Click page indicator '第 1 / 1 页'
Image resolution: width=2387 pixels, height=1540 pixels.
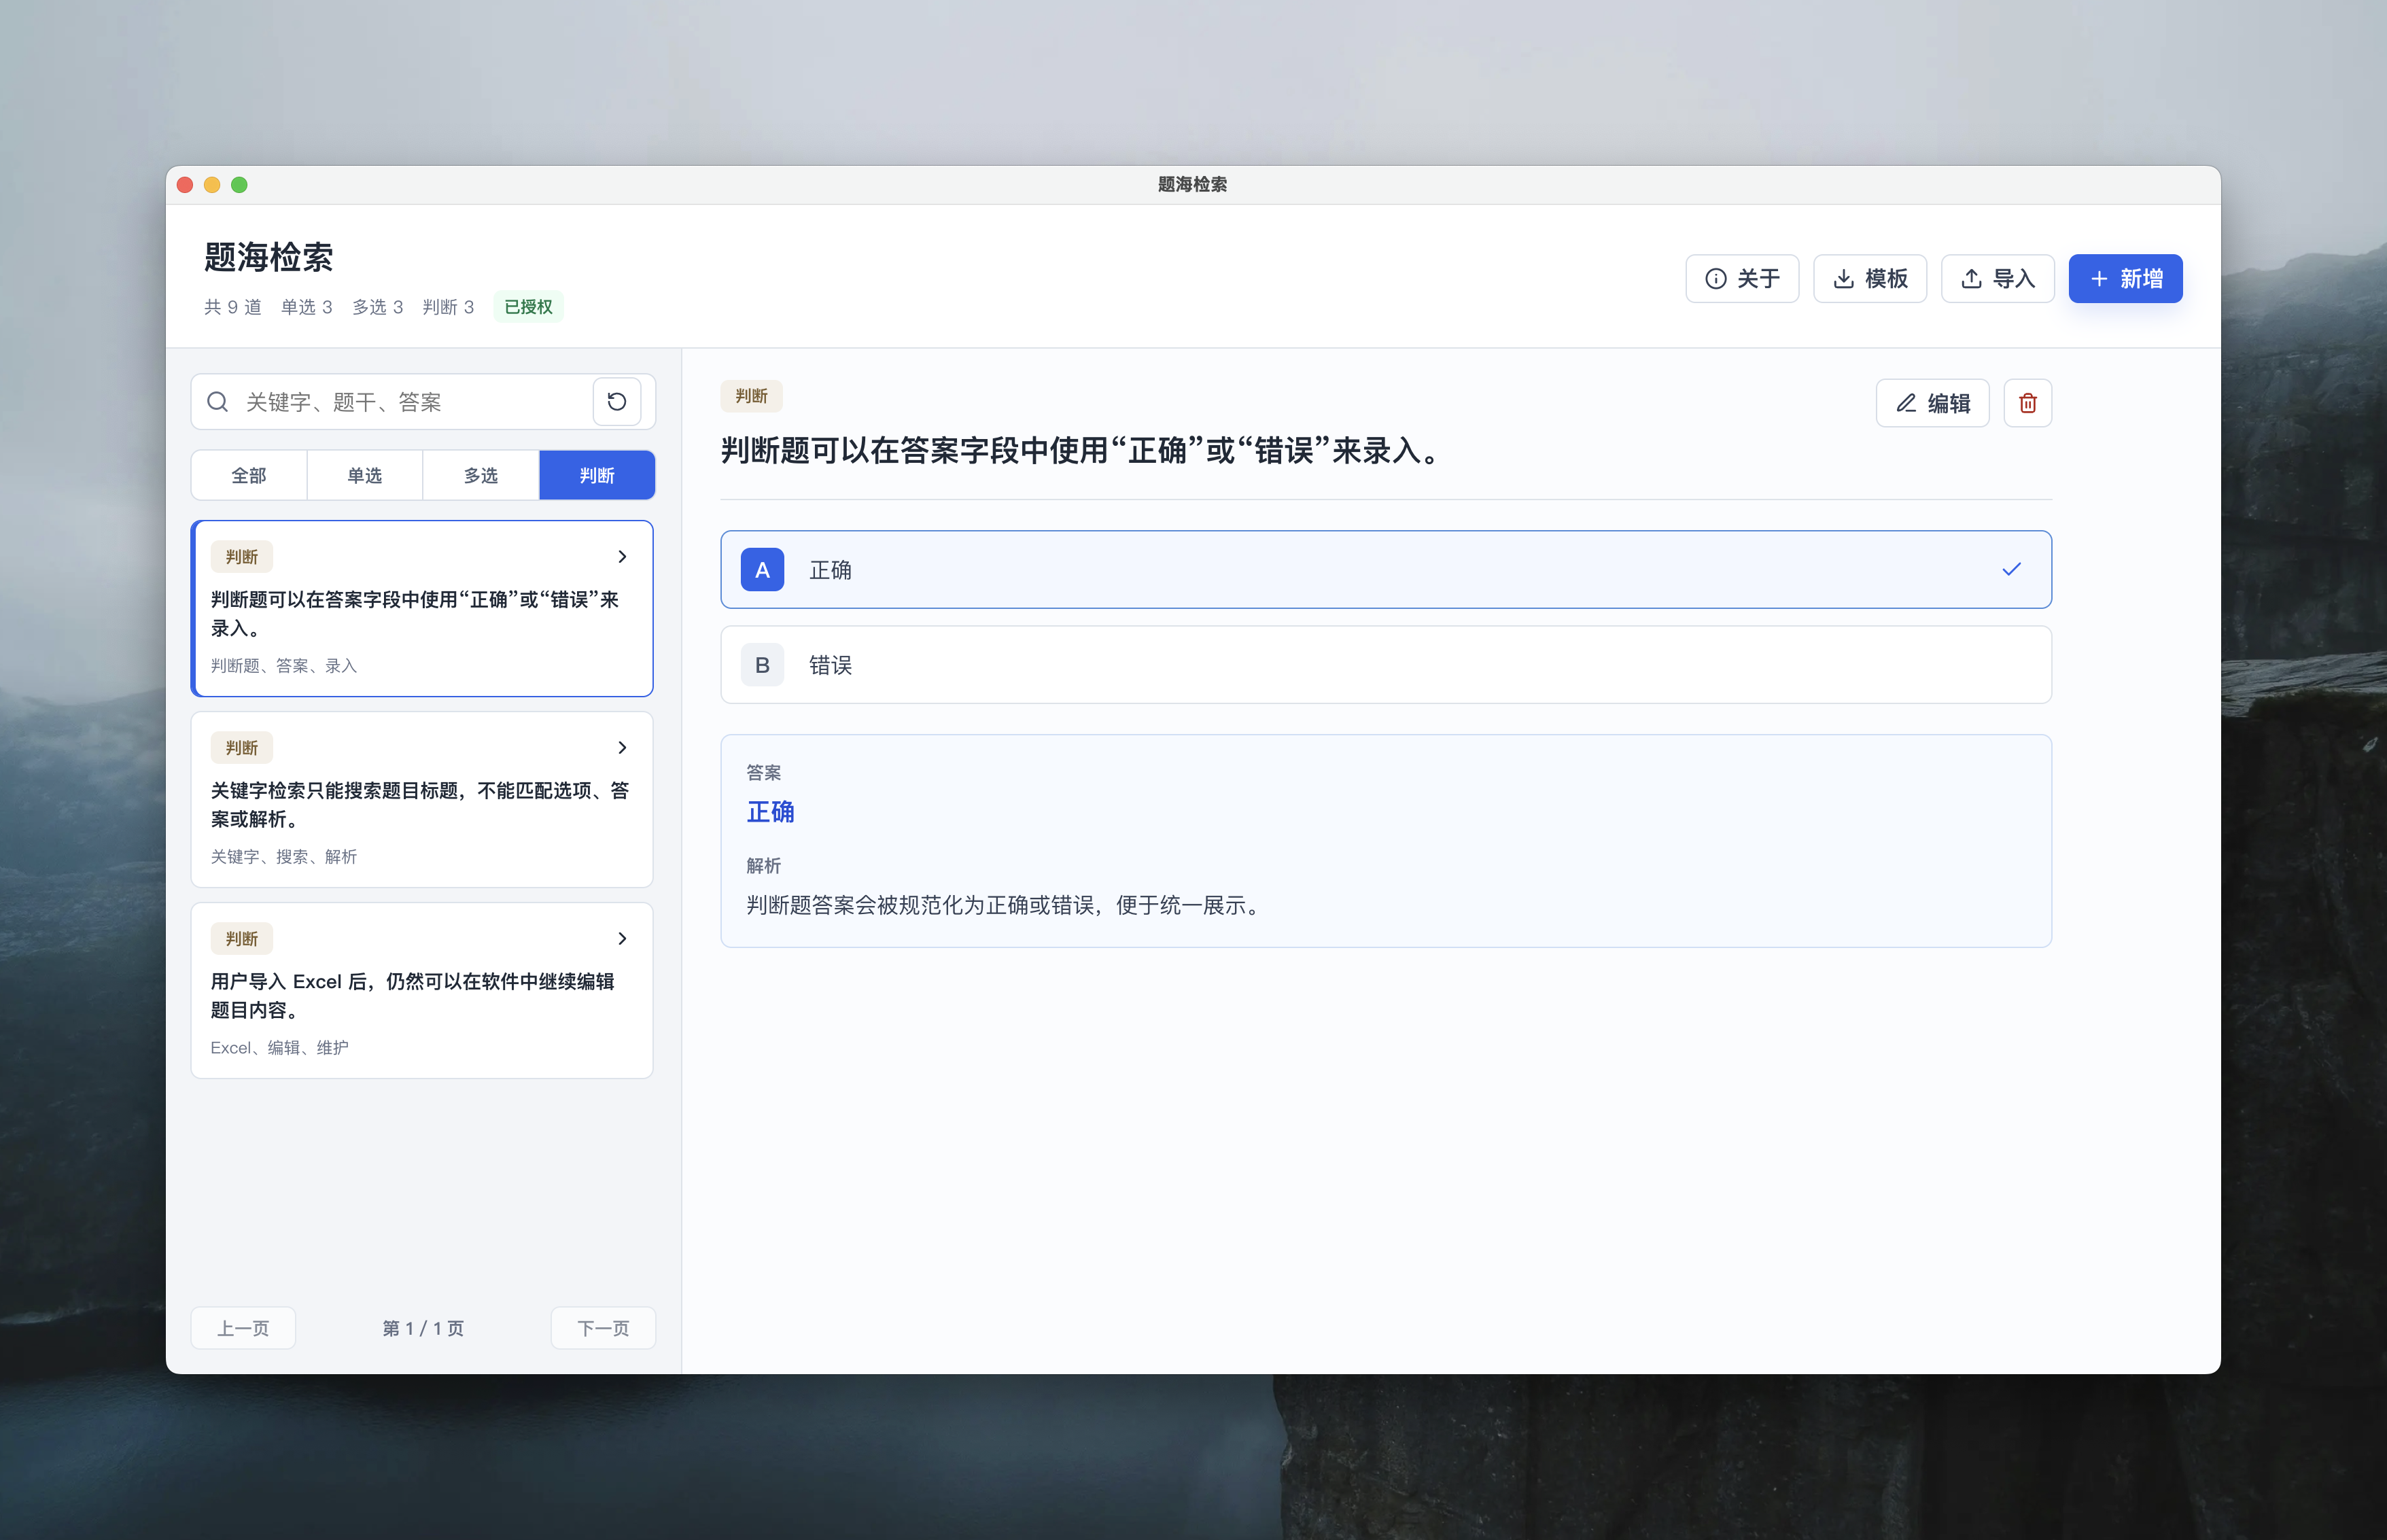click(x=423, y=1328)
